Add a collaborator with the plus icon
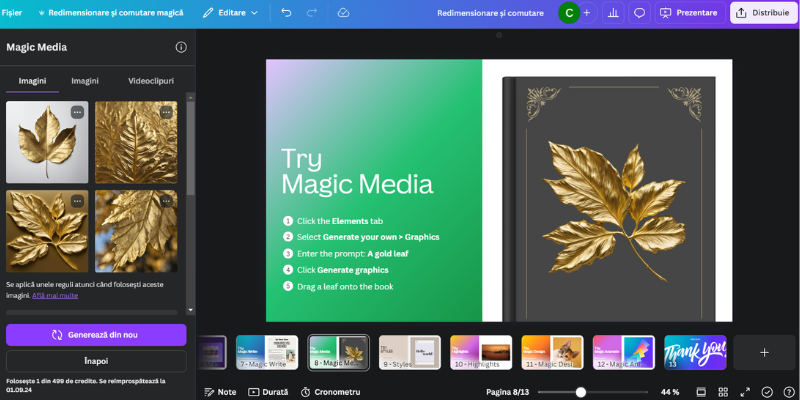The height and width of the screenshot is (400, 800). click(586, 13)
